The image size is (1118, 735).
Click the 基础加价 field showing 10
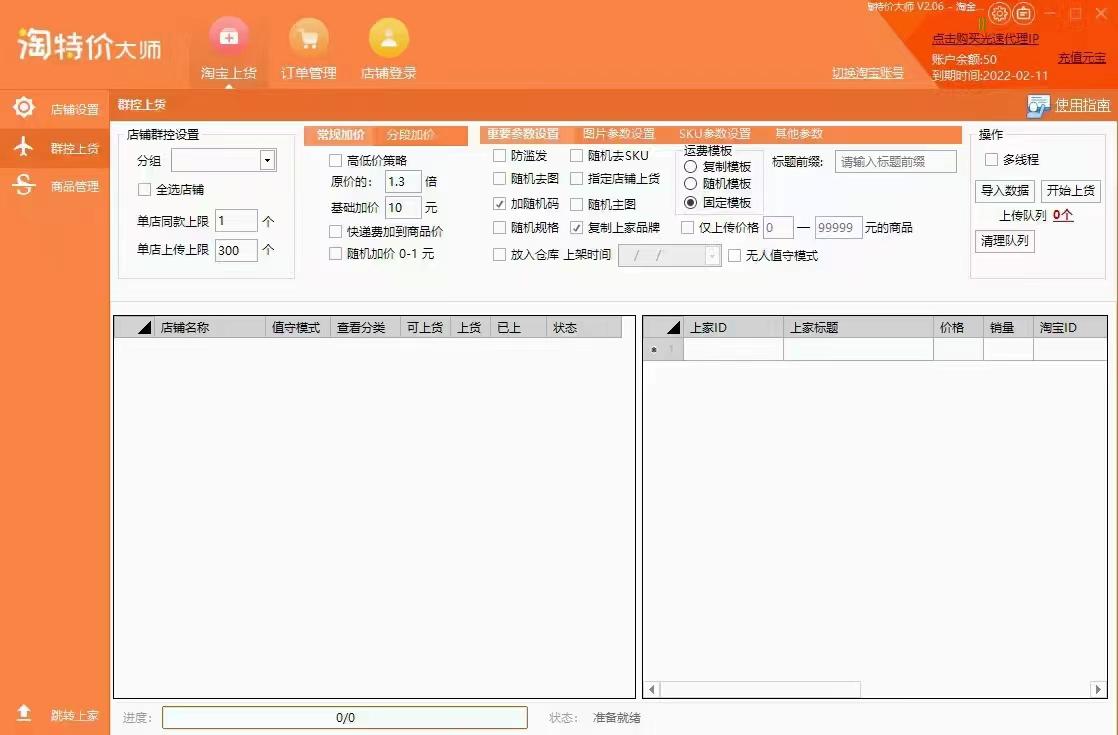click(403, 207)
